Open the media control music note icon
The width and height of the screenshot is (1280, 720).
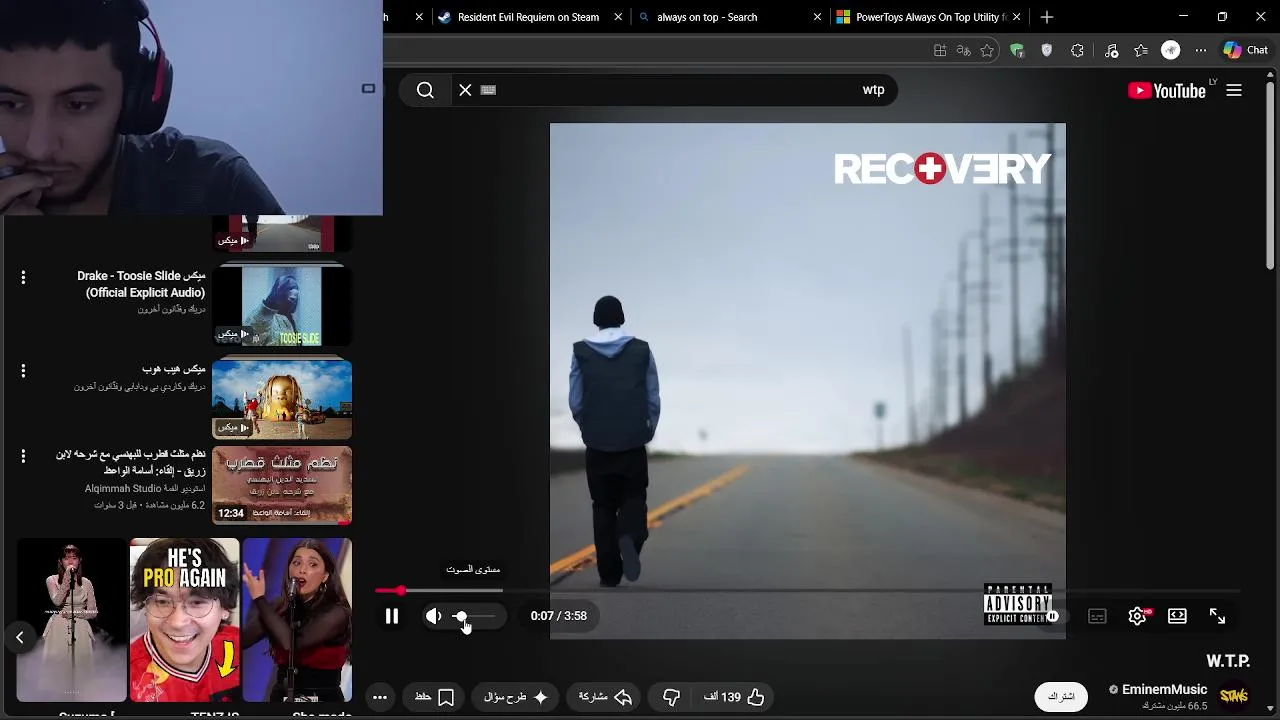(x=1111, y=50)
